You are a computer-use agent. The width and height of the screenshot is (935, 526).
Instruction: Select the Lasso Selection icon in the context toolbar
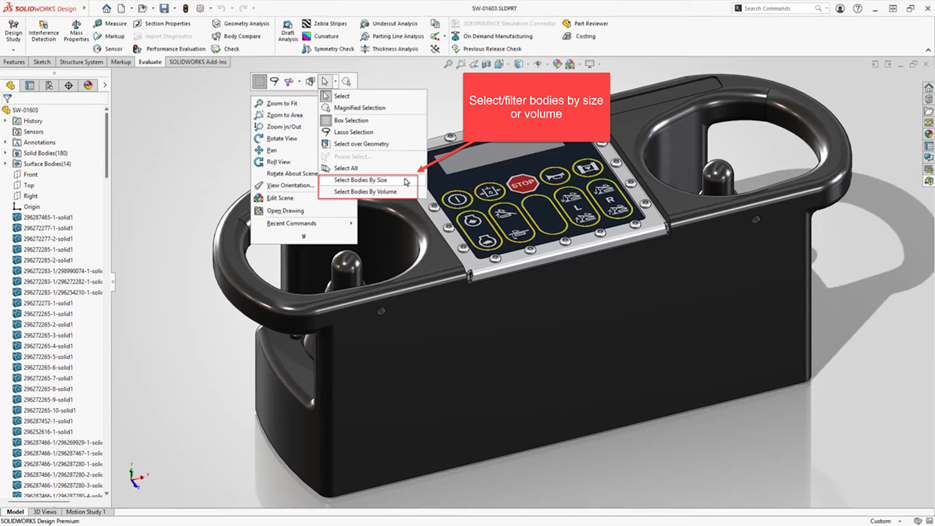pyautogui.click(x=274, y=82)
